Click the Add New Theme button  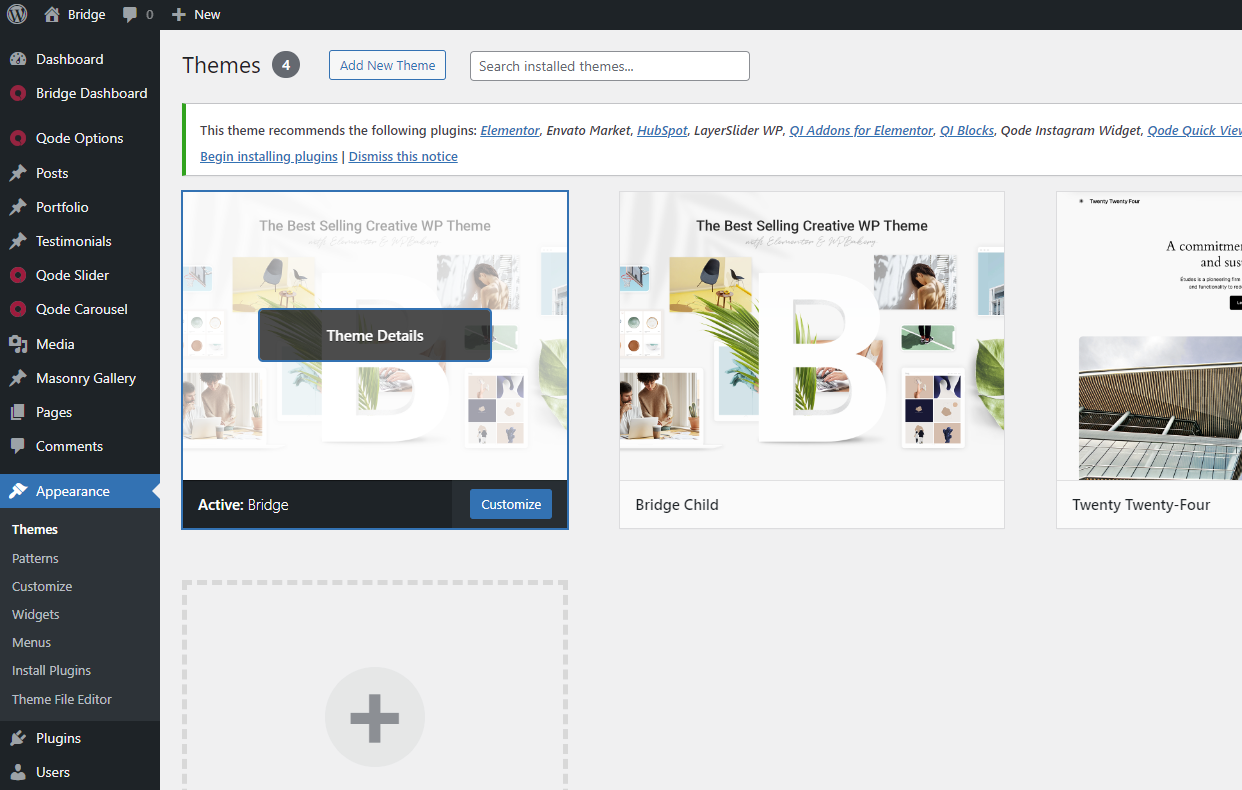387,65
